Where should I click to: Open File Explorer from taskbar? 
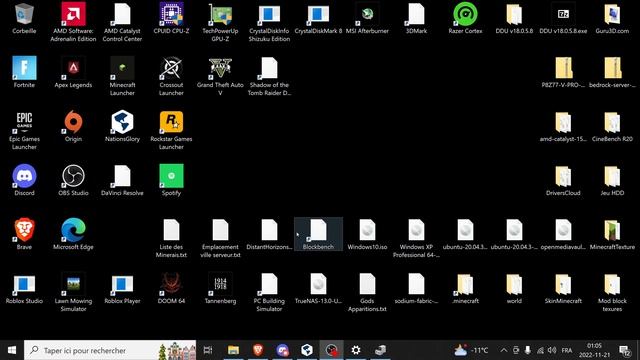233,350
